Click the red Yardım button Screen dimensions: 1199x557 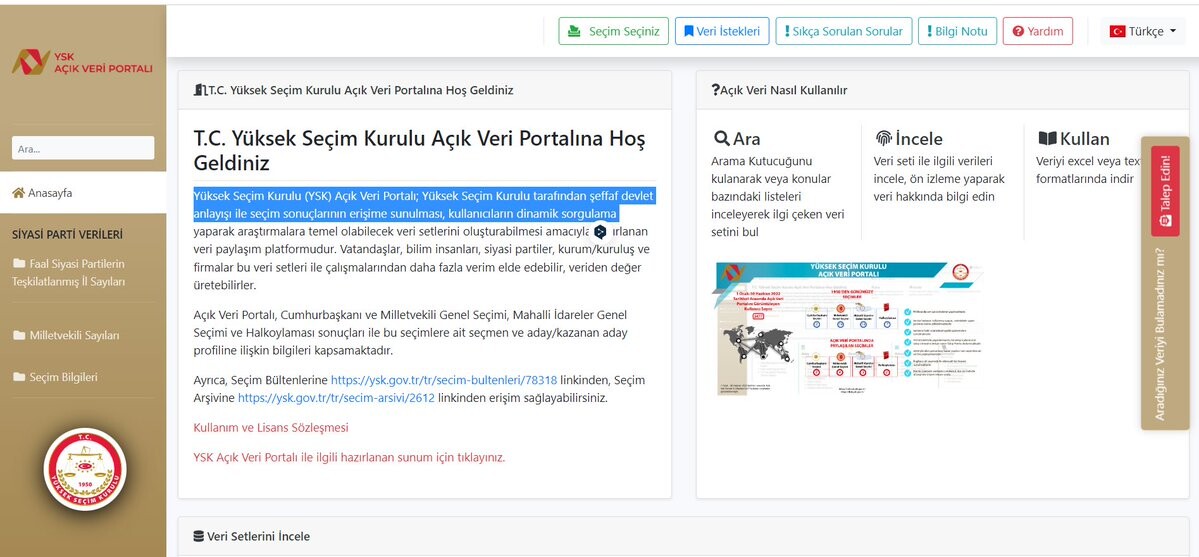1037,31
